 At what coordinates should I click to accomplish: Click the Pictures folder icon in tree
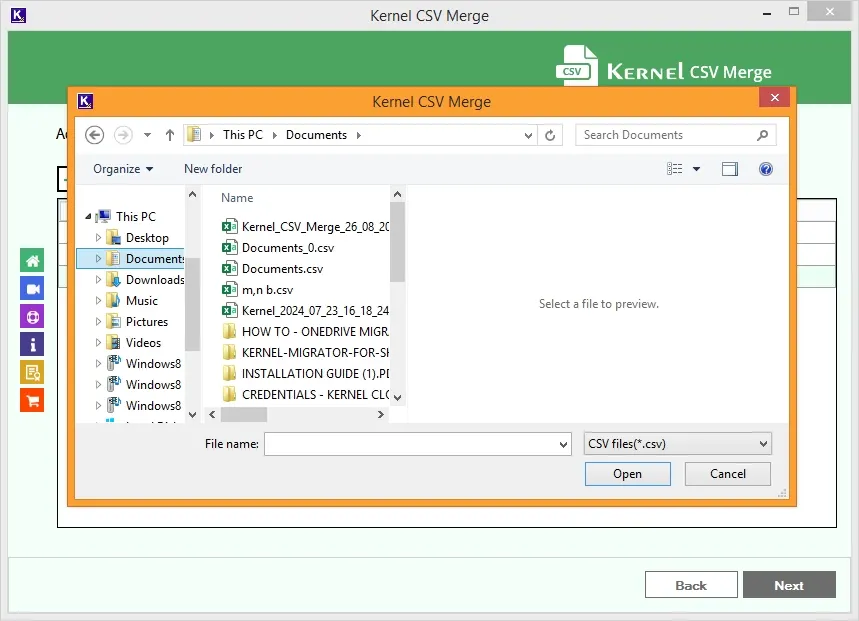(113, 321)
